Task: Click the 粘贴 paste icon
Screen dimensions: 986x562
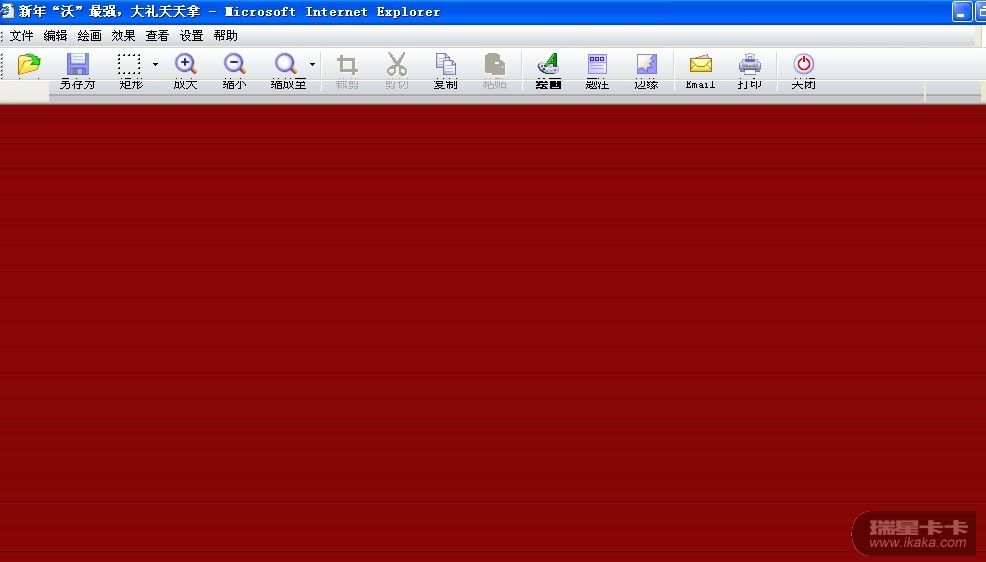Action: tap(495, 64)
